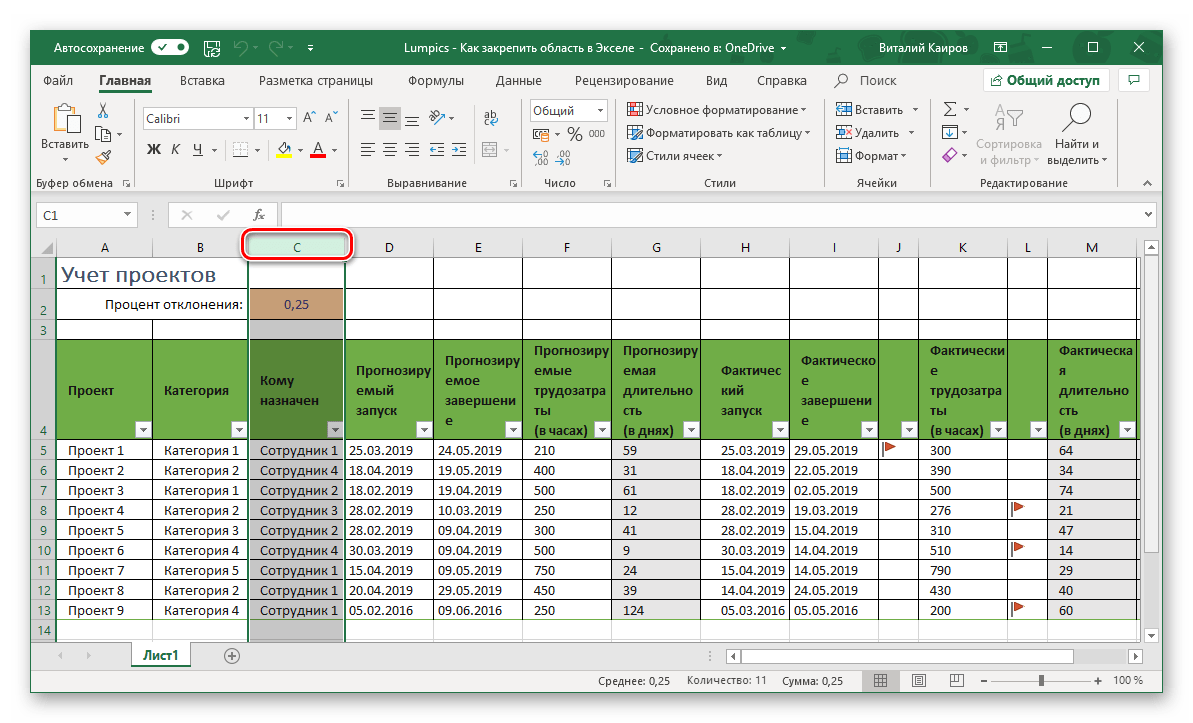The height and width of the screenshot is (723, 1193).
Task: Open the Comments speech bubble icon
Action: click(x=1134, y=80)
